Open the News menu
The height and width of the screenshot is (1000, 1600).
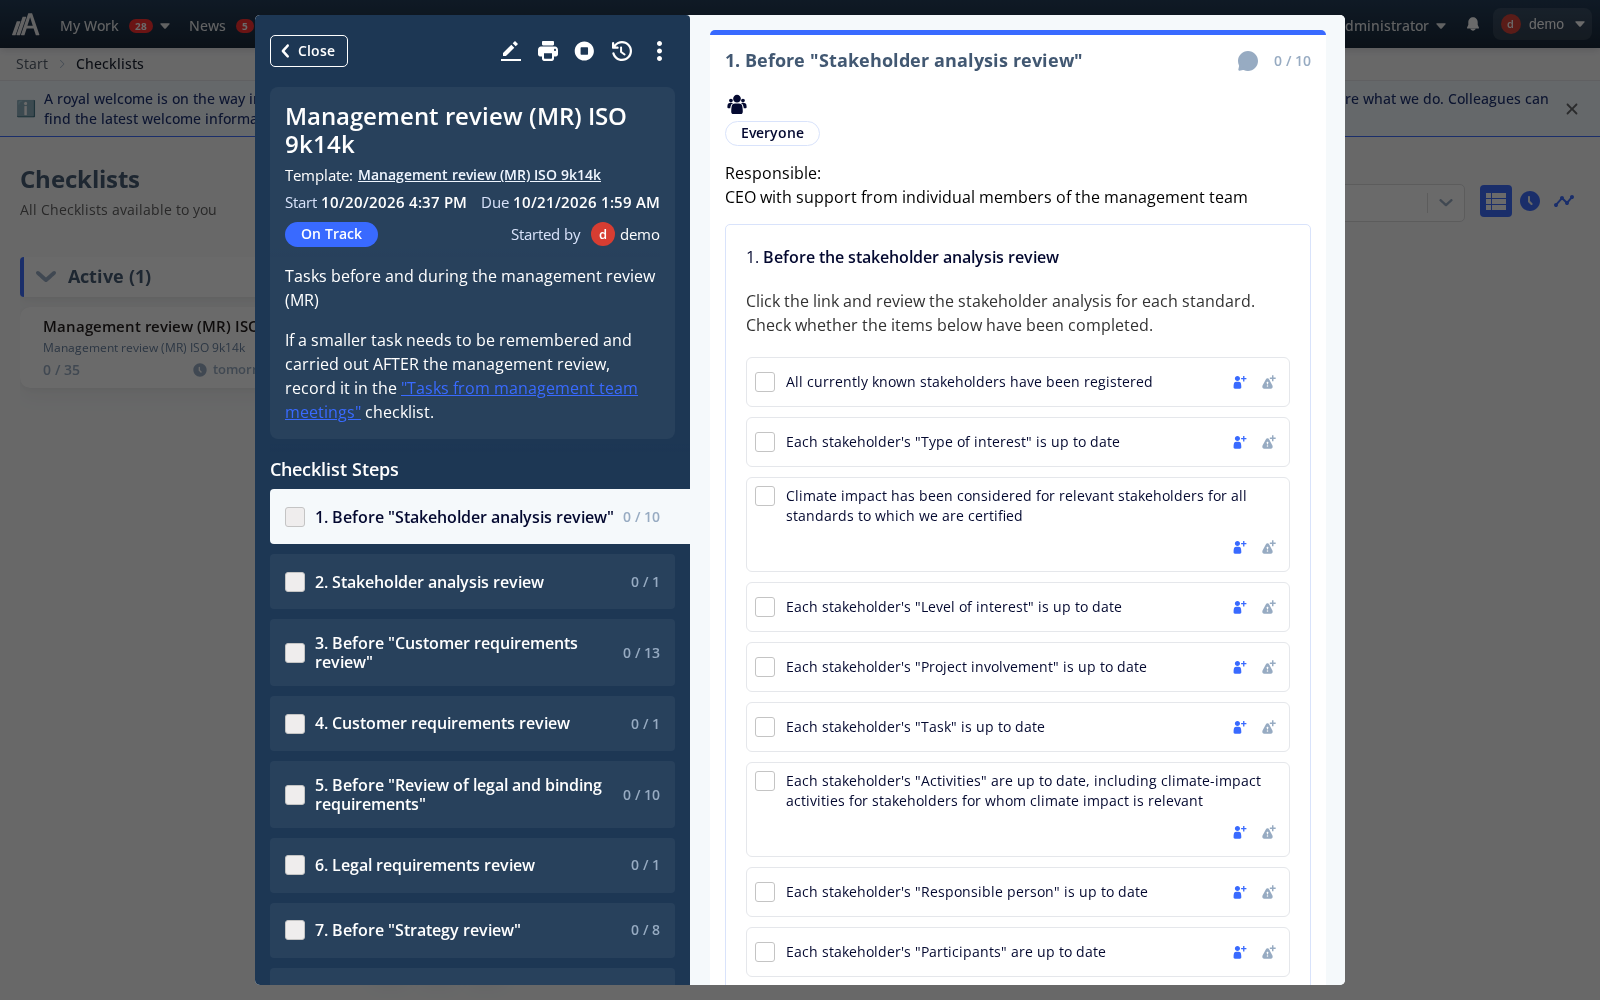coord(207,26)
